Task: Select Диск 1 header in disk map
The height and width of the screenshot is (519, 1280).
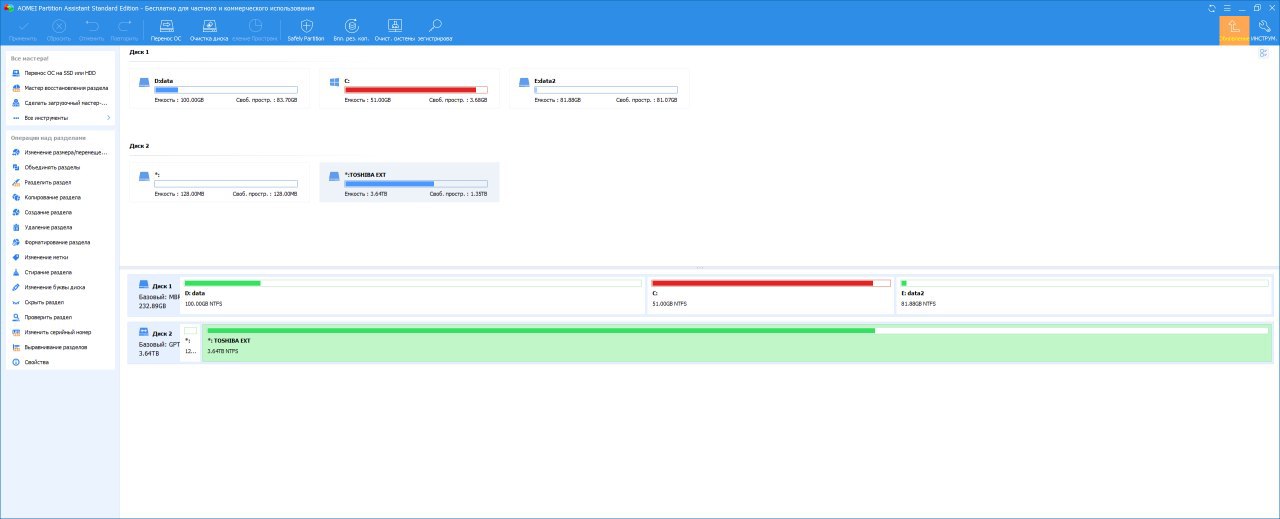Action: pos(154,296)
